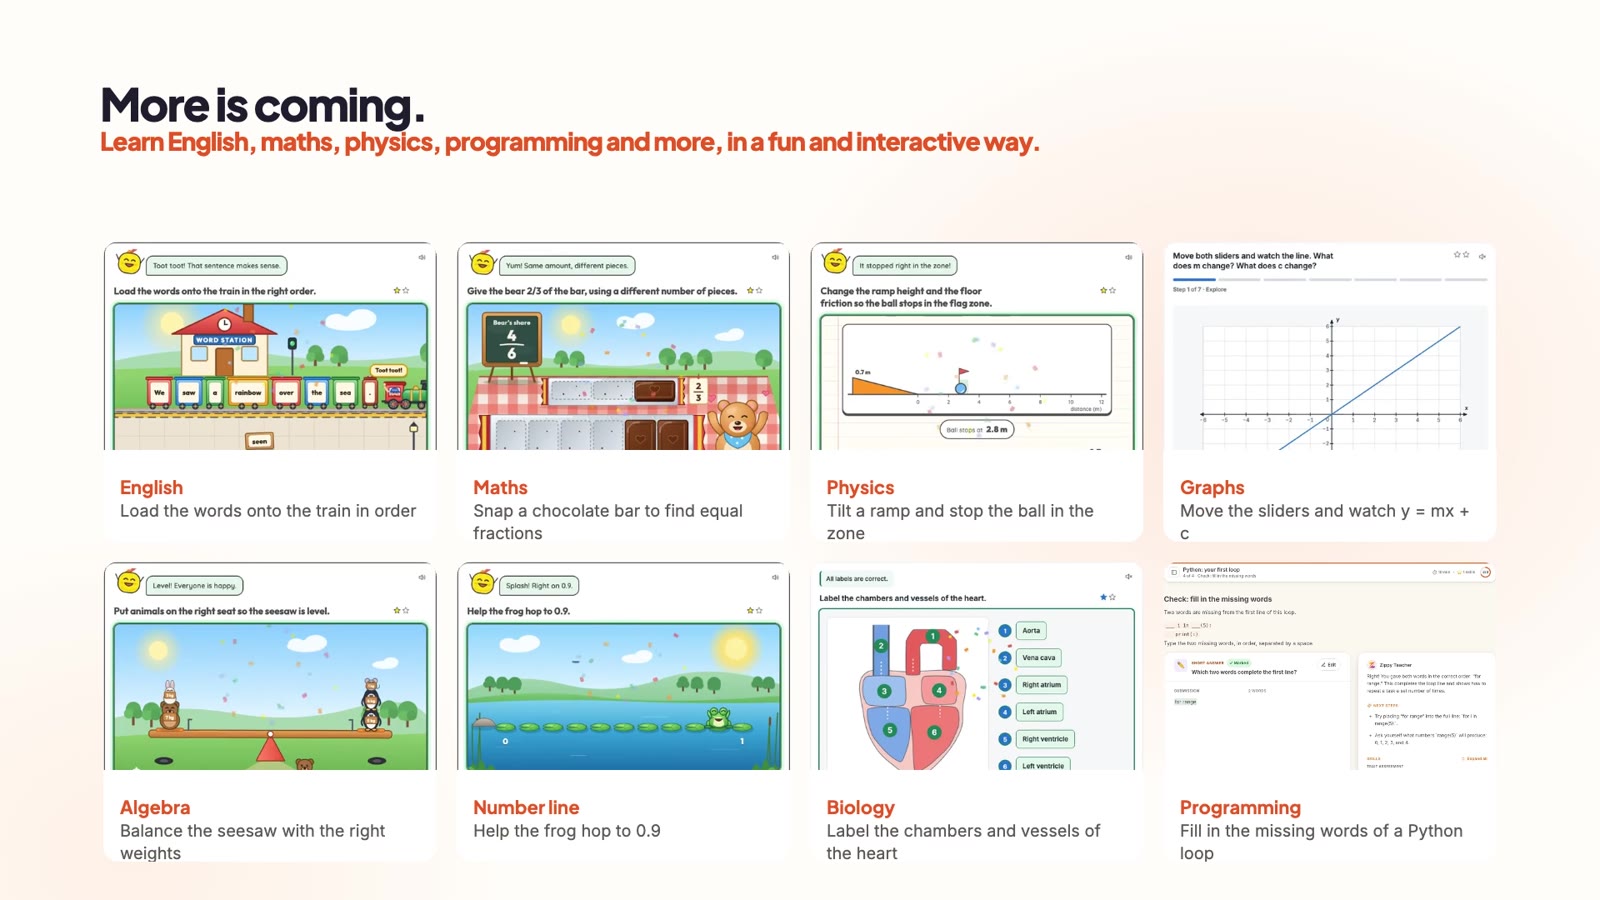Click the speaker icon in the Number line thumbnail

pyautogui.click(x=775, y=577)
